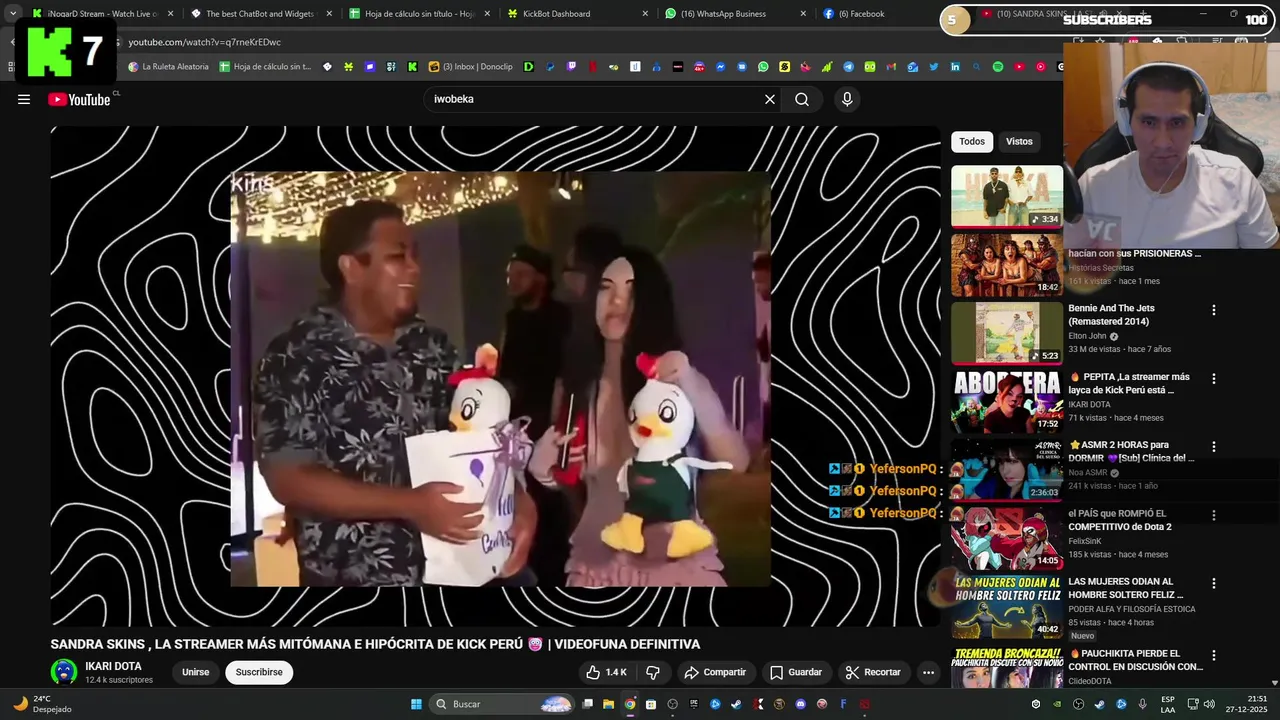1280x720 pixels.
Task: Open options menu for PEPITA streamer video
Action: coord(1214,379)
